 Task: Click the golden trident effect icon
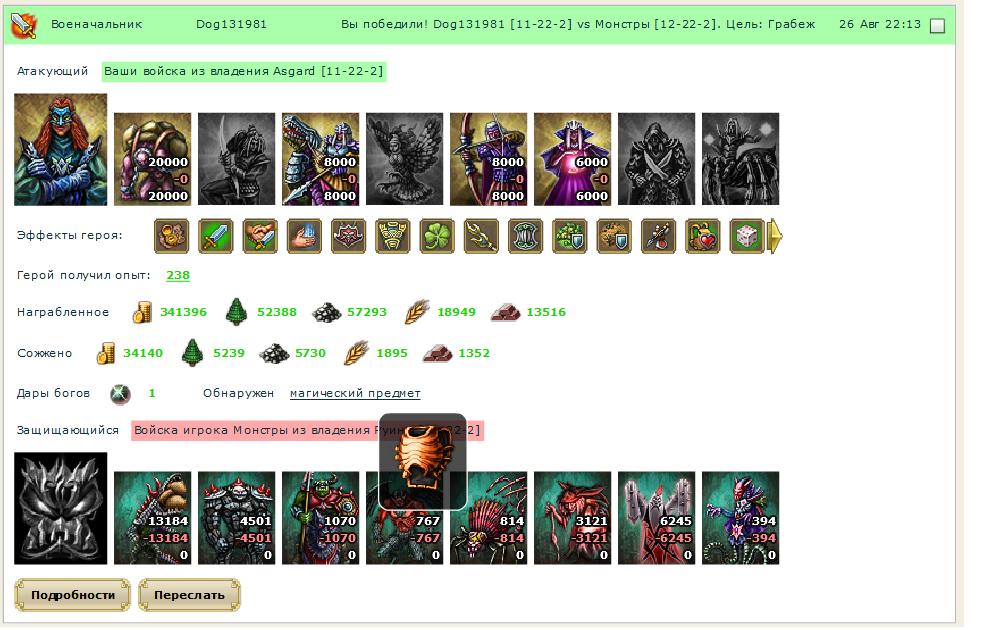(482, 236)
